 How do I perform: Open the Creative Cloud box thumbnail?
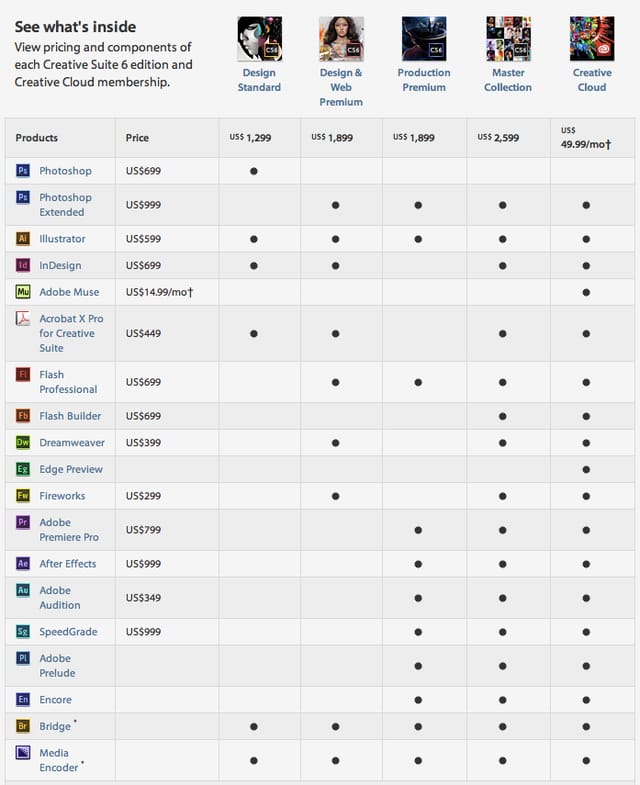tap(592, 39)
